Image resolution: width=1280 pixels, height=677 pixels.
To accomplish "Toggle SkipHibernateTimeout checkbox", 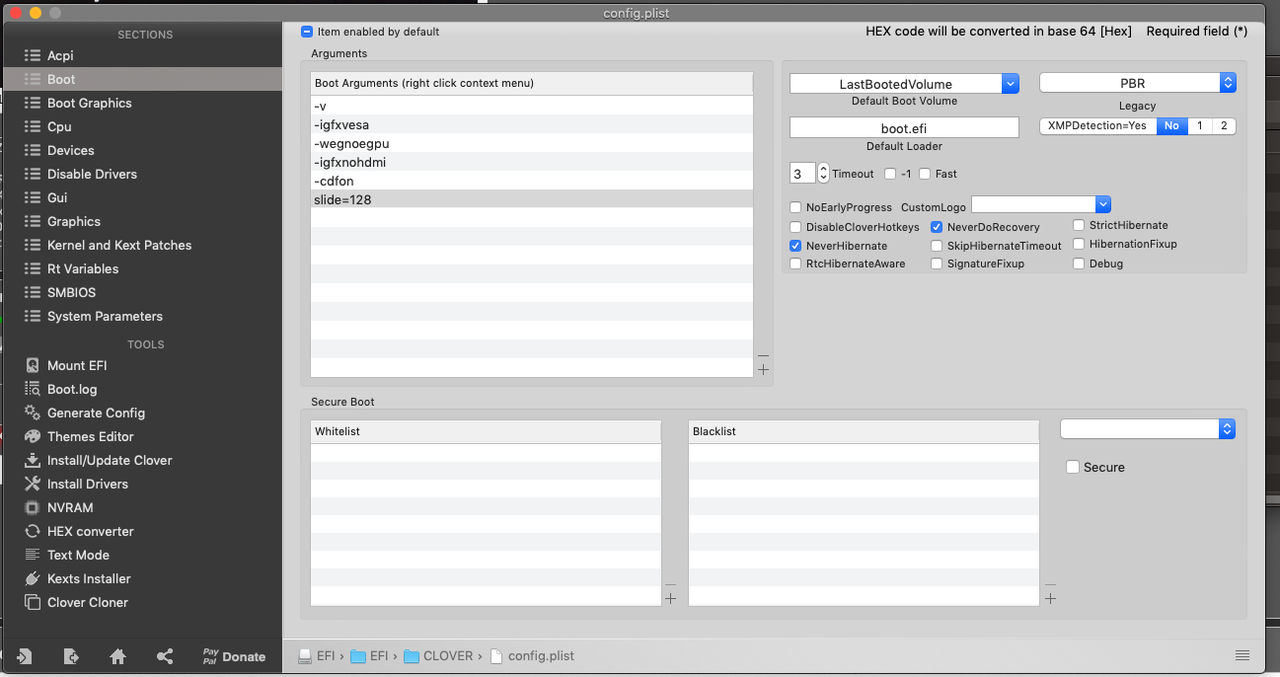I will [x=937, y=246].
